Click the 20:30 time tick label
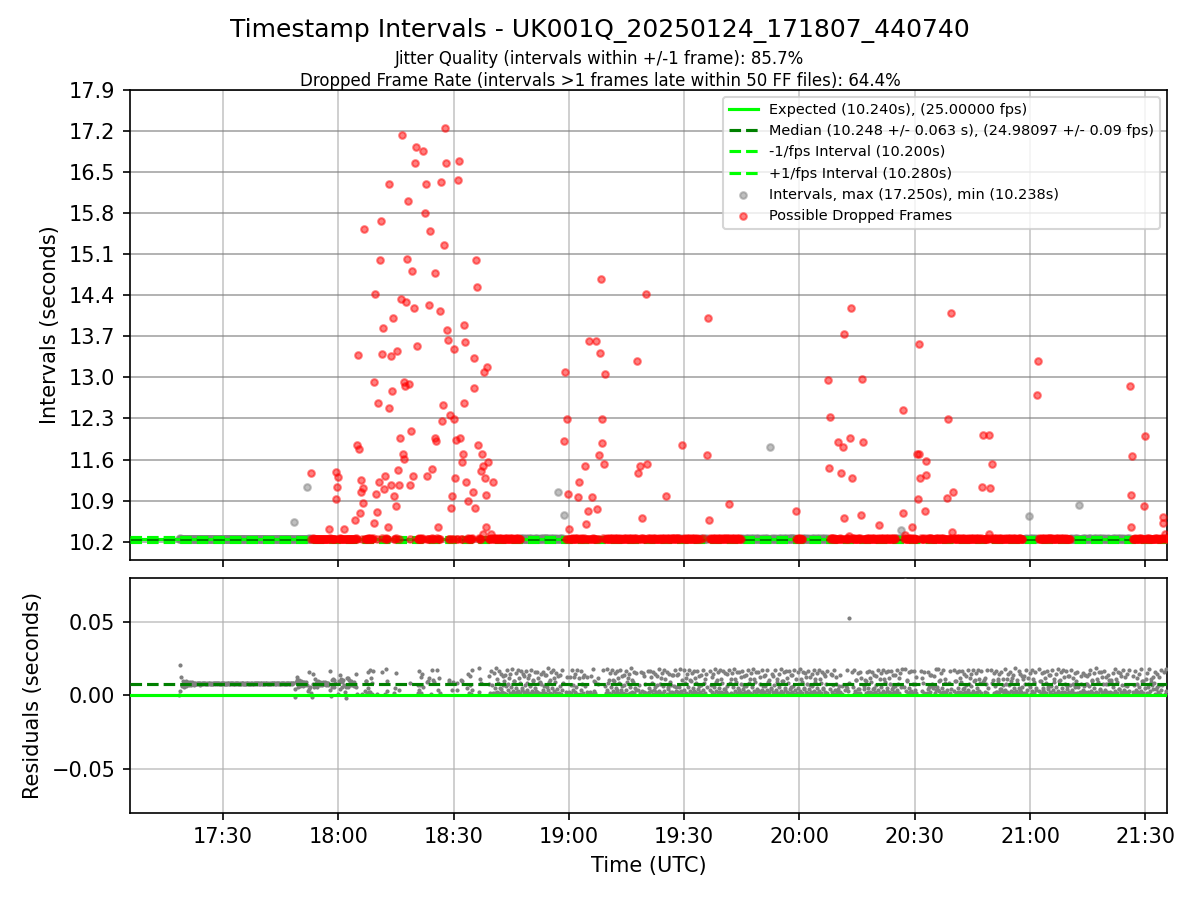The image size is (1200, 900). point(914,835)
